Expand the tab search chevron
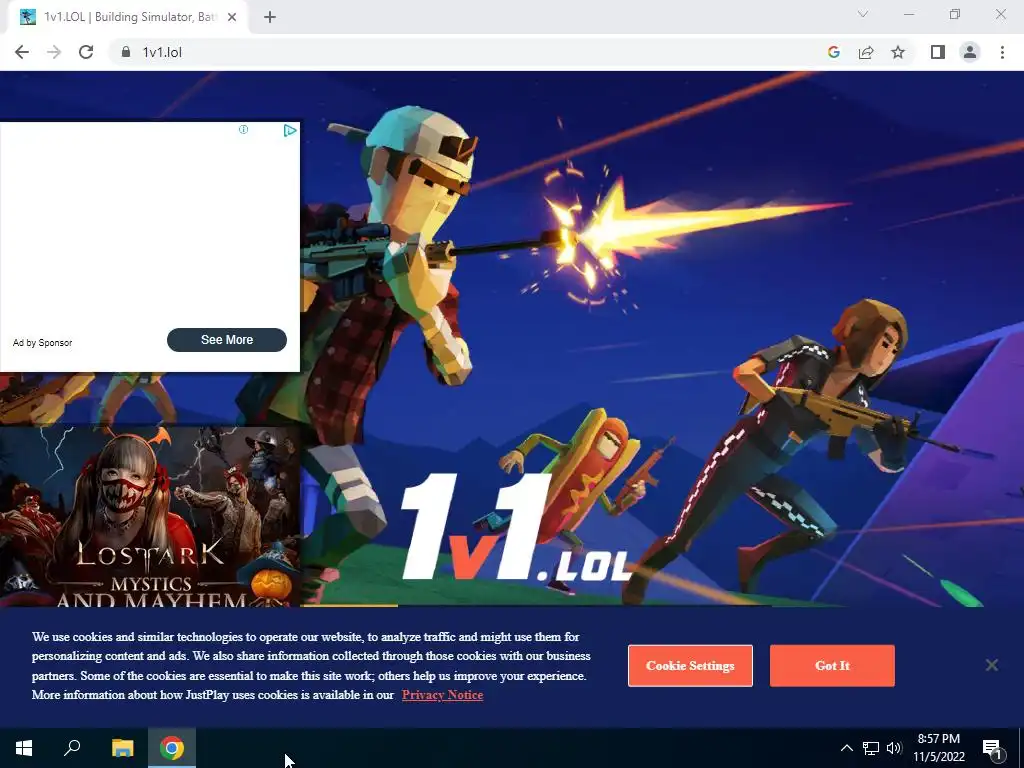 tap(863, 14)
